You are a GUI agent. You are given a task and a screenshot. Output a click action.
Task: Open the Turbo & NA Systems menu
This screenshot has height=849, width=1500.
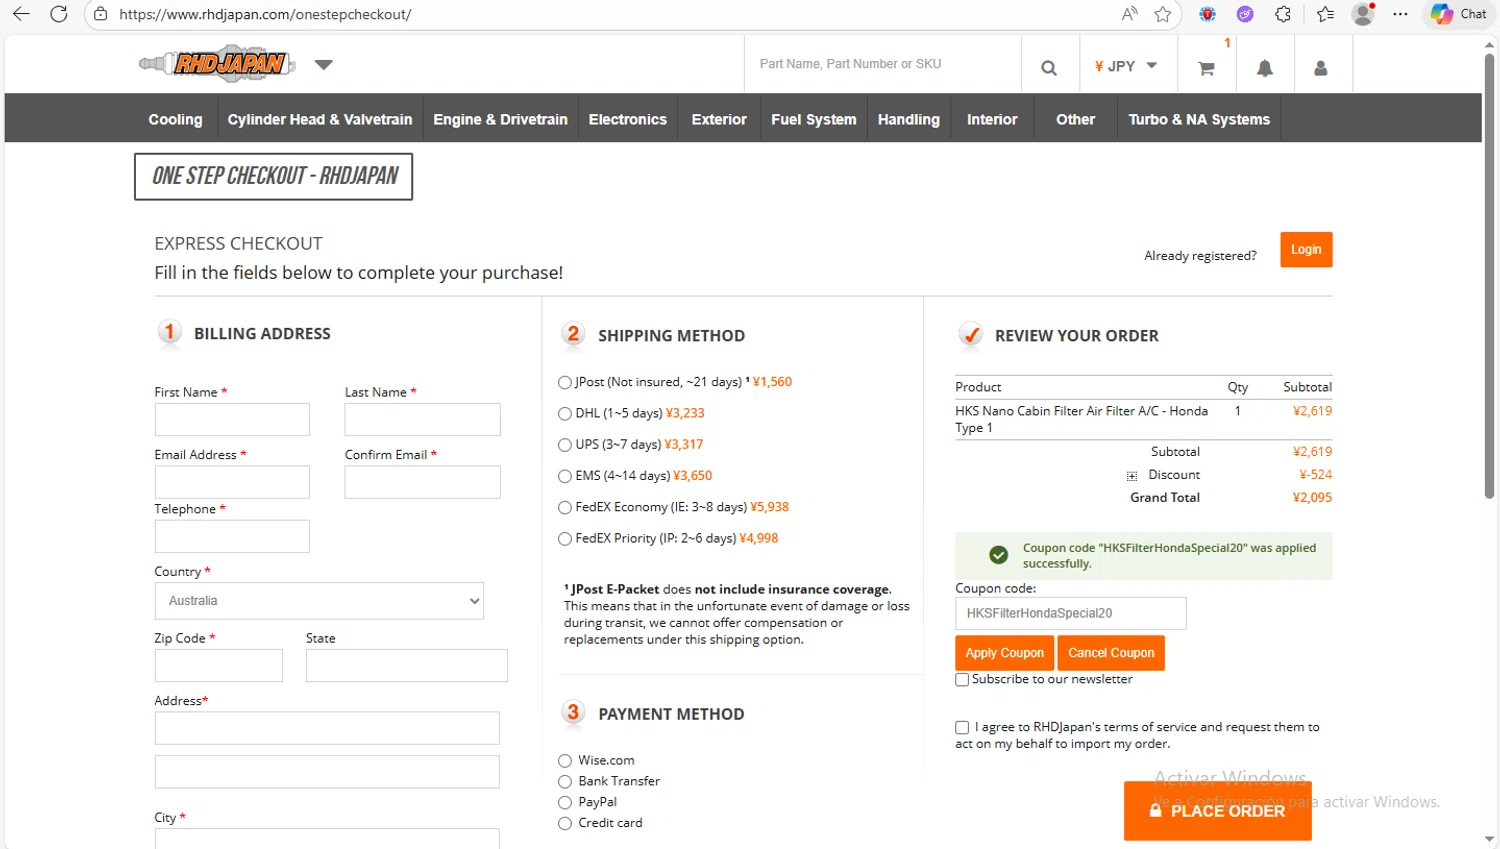point(1198,119)
